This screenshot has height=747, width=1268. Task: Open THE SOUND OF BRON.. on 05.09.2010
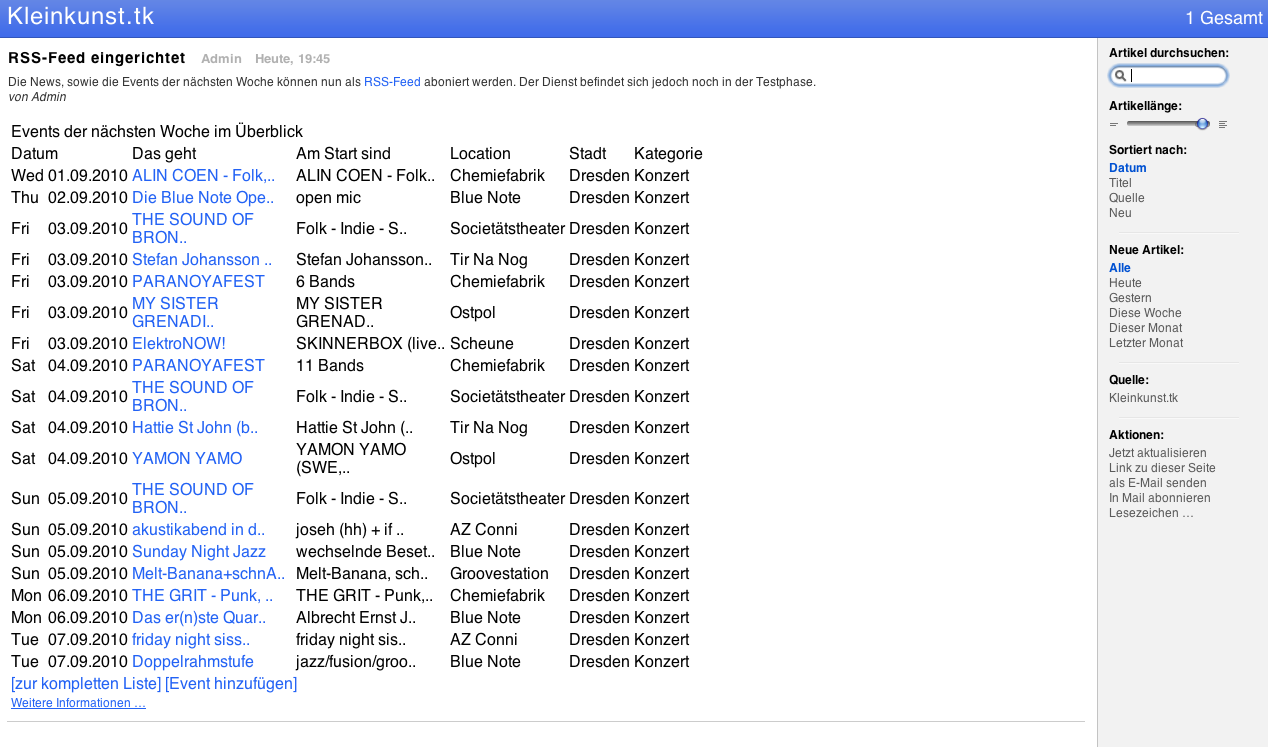point(193,498)
